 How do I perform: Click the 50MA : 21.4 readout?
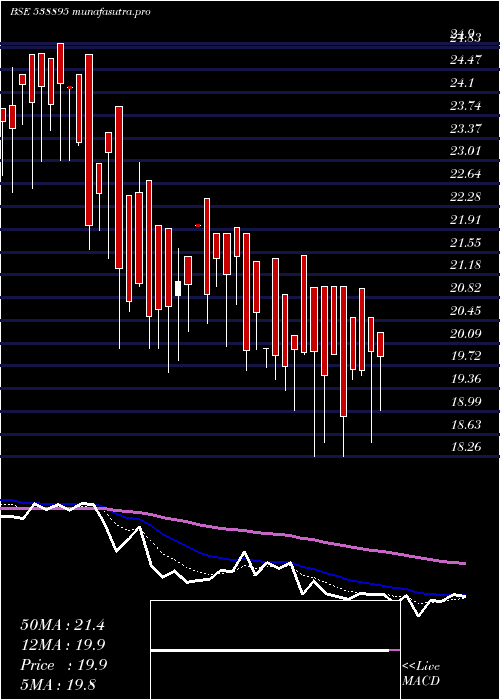[62, 625]
